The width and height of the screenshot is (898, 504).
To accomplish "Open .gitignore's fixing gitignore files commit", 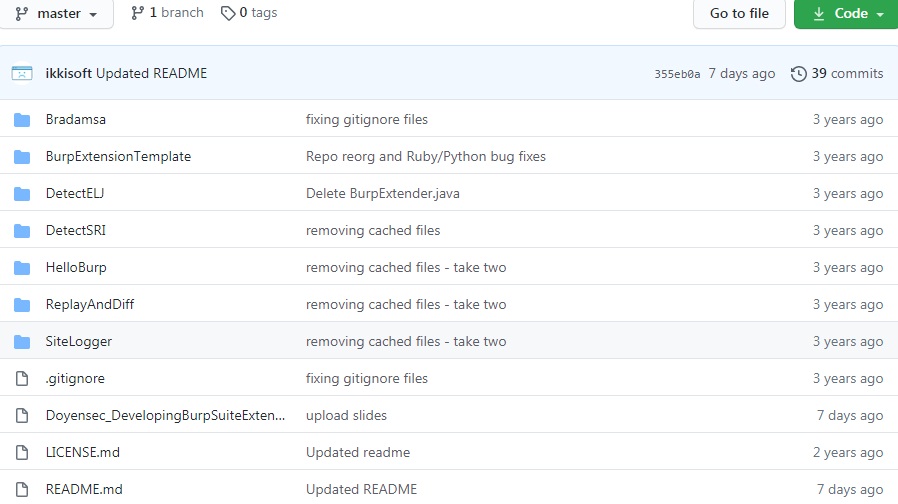I will tap(367, 379).
